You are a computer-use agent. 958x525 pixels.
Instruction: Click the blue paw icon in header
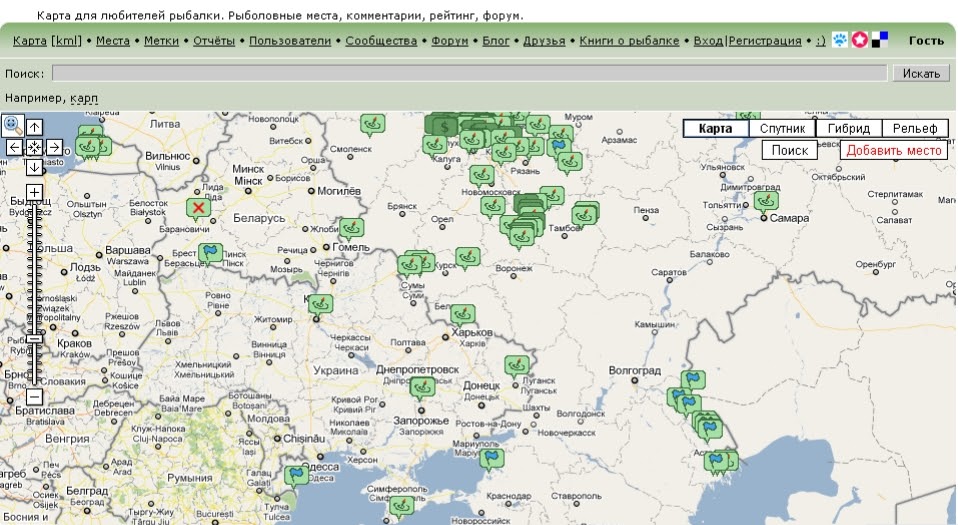pos(840,40)
